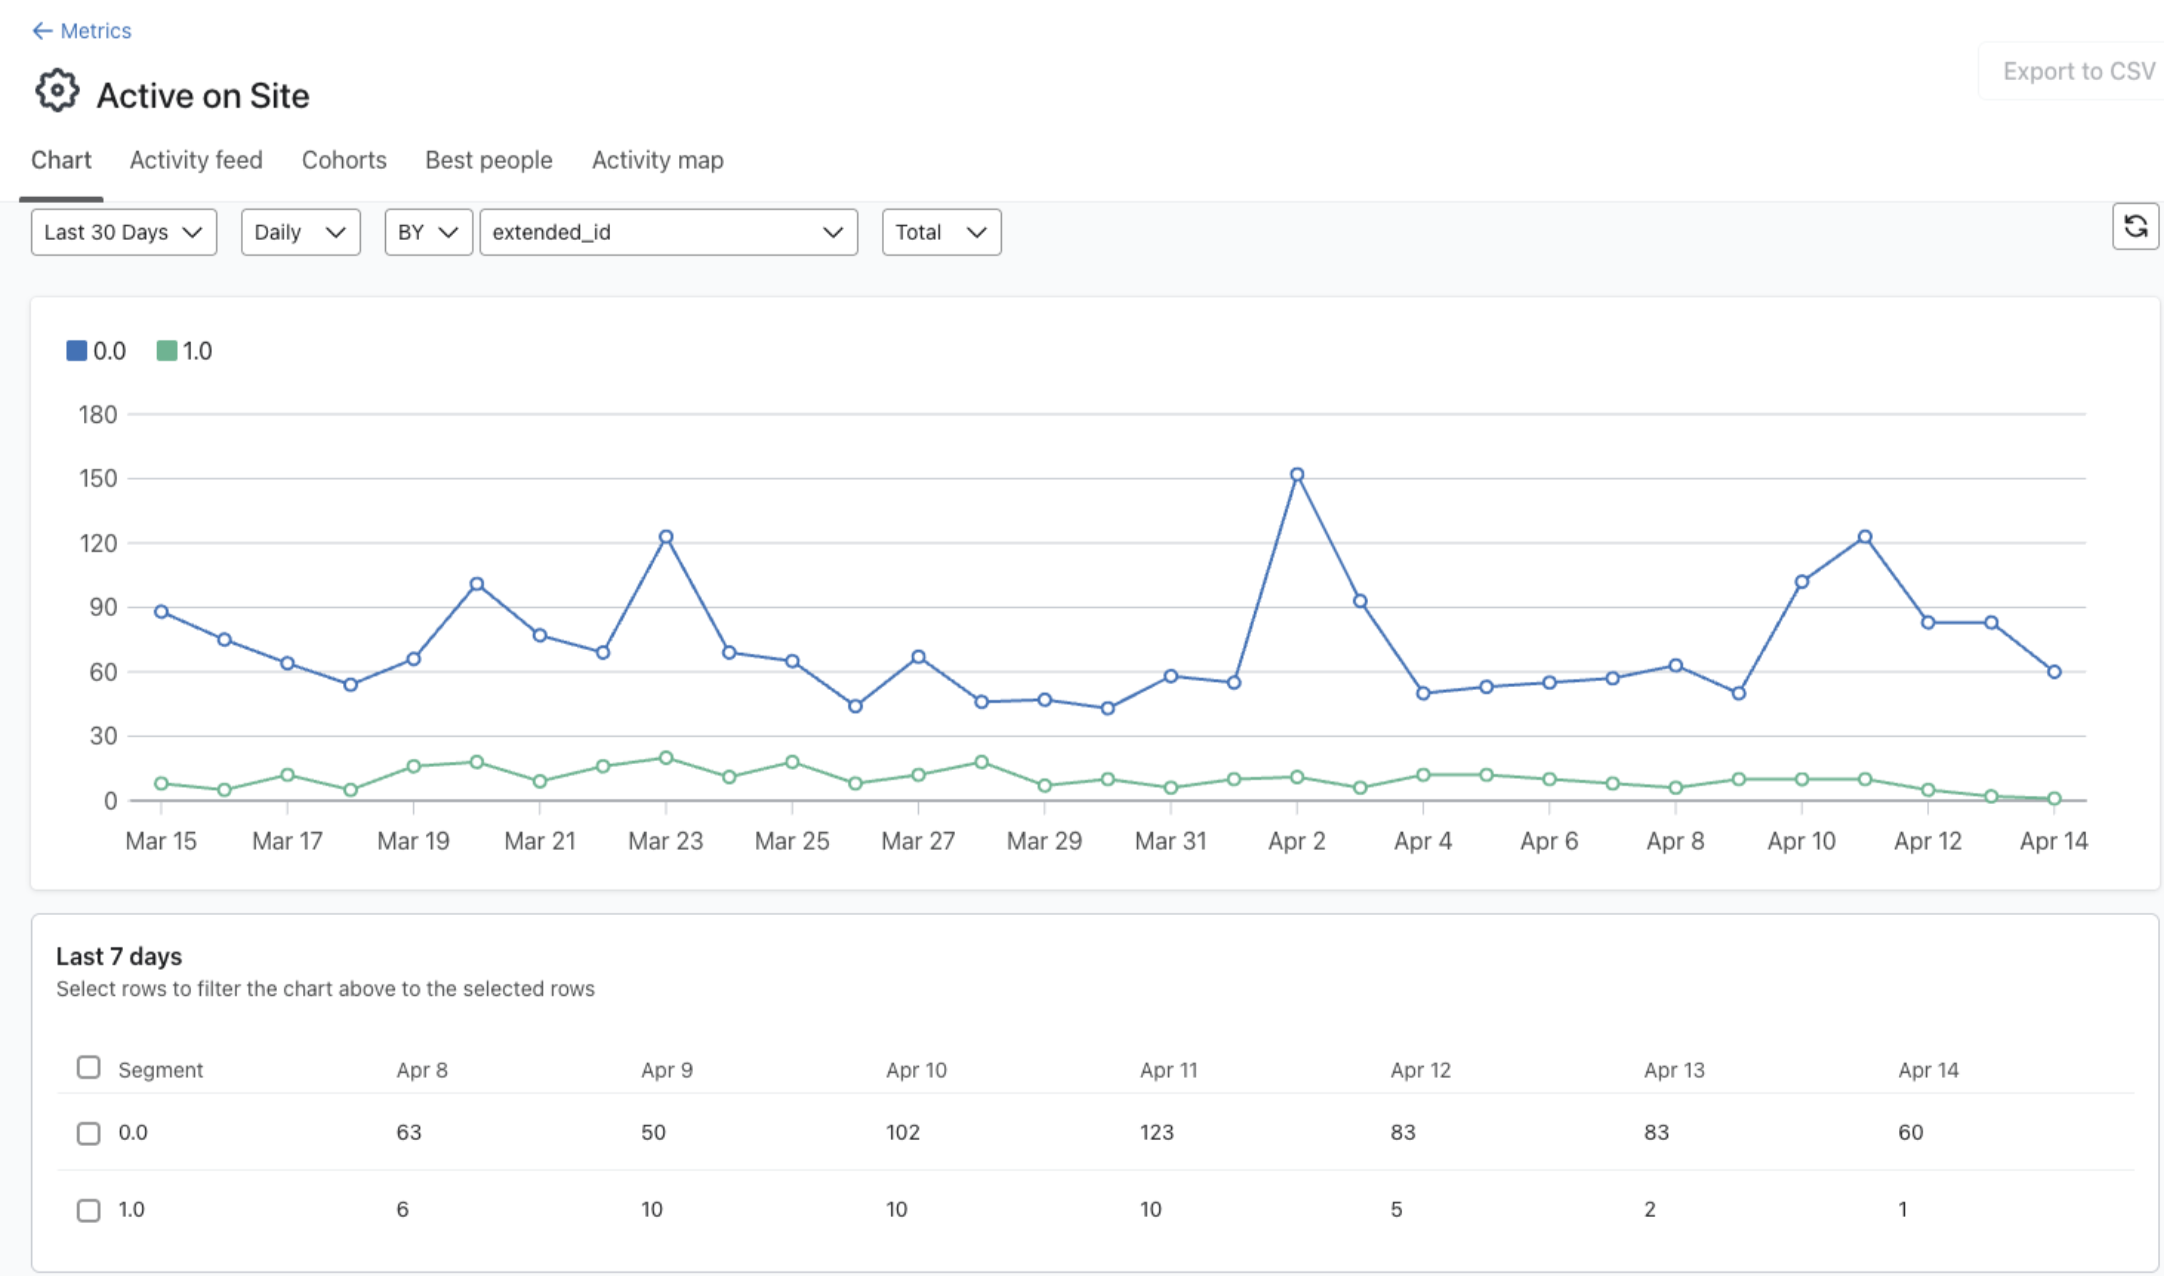The height and width of the screenshot is (1276, 2164).
Task: Check the 1.0 segment row checkbox
Action: (89, 1210)
